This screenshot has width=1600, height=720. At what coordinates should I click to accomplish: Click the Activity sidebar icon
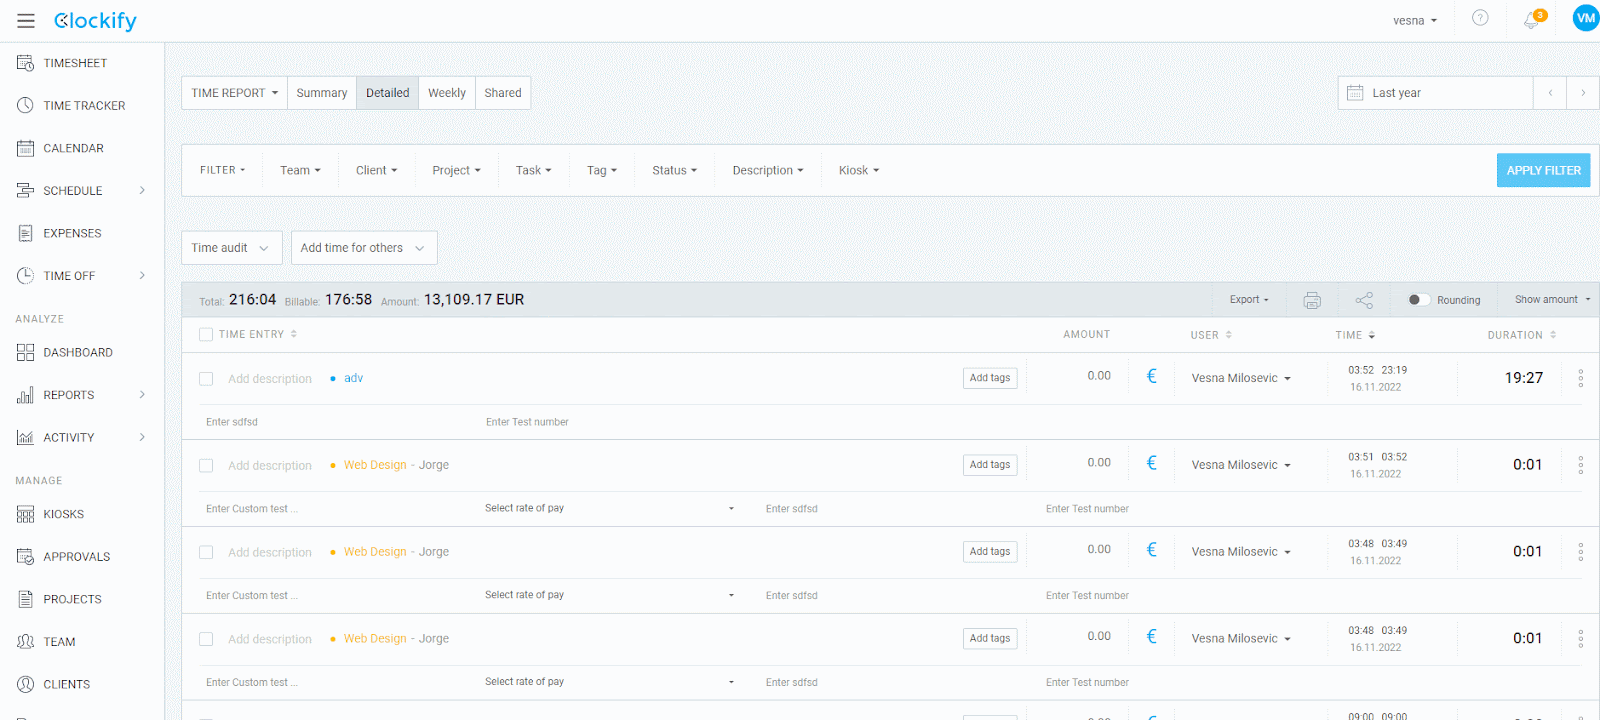click(x=25, y=437)
